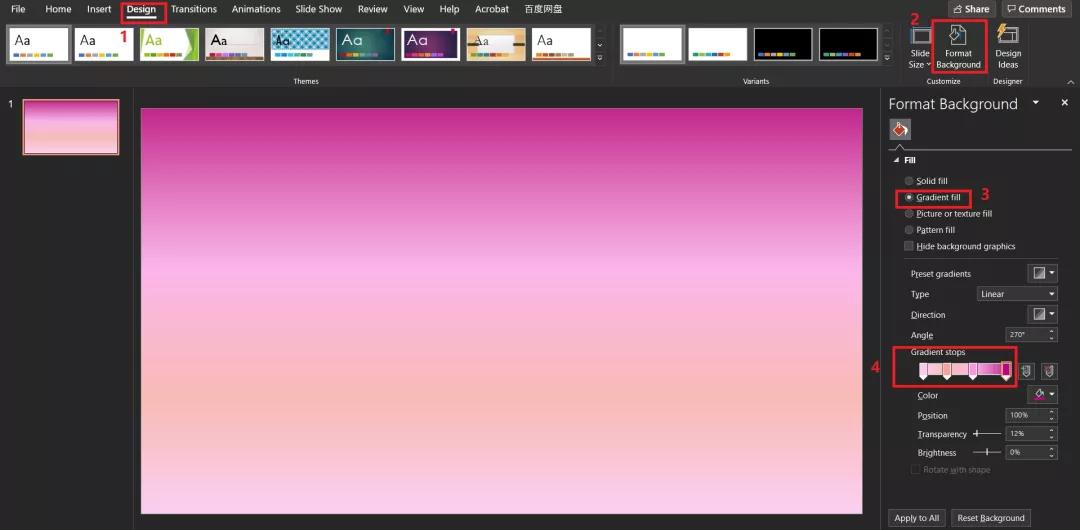Expand the Themes gallery
This screenshot has height=530, width=1080.
coord(599,59)
